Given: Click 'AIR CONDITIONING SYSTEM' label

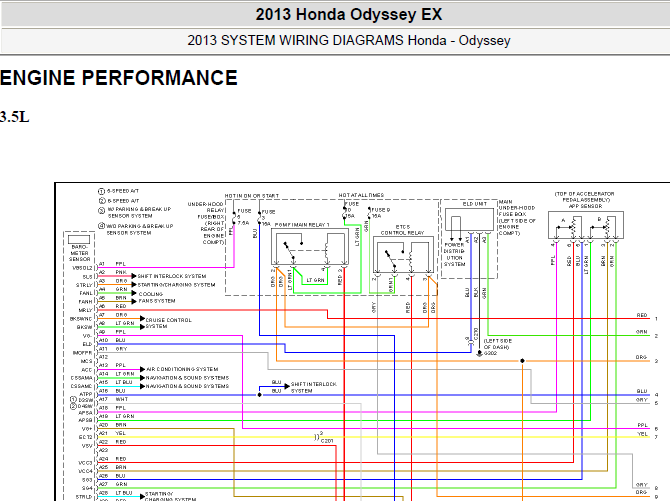Looking at the screenshot, I should point(182,369).
